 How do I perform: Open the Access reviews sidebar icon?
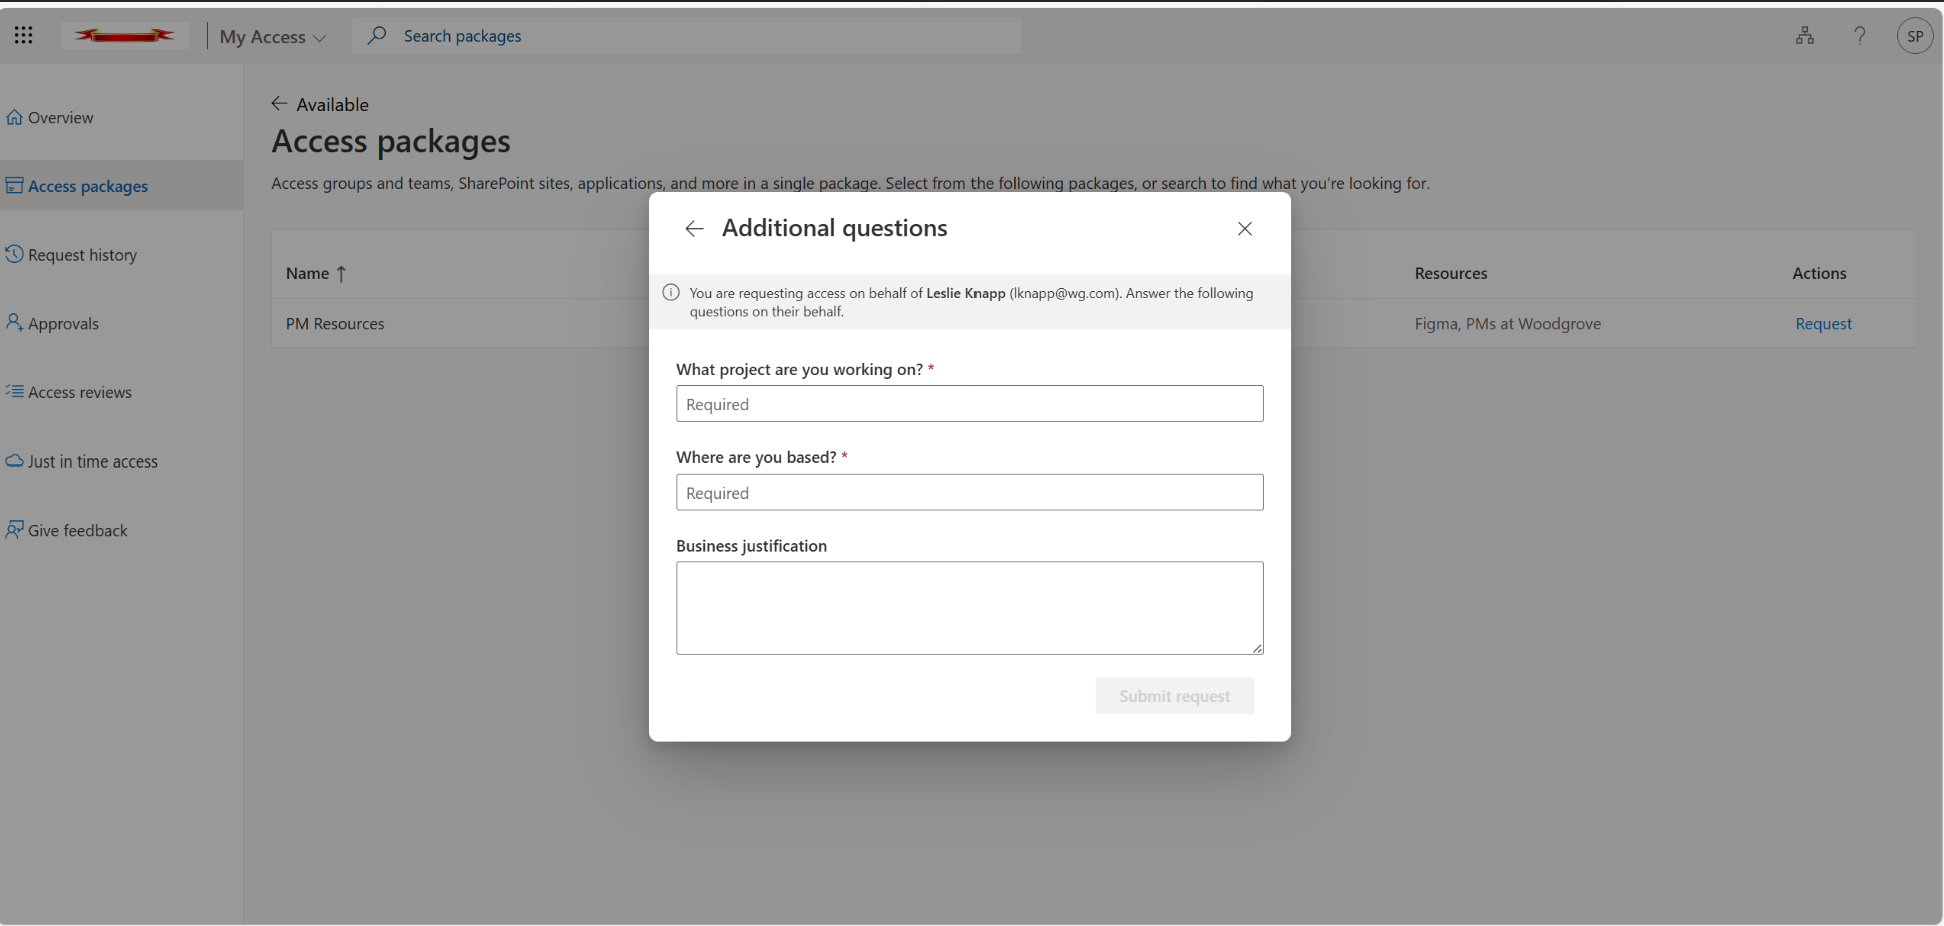[x=14, y=391]
